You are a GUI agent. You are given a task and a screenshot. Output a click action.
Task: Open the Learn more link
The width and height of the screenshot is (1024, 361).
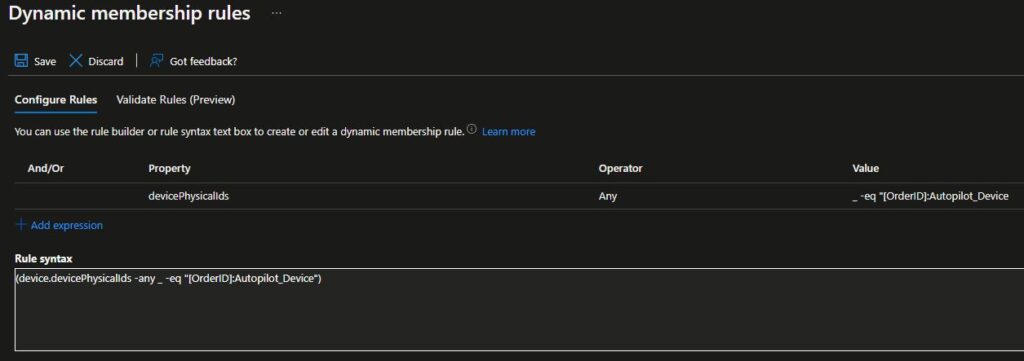508,132
